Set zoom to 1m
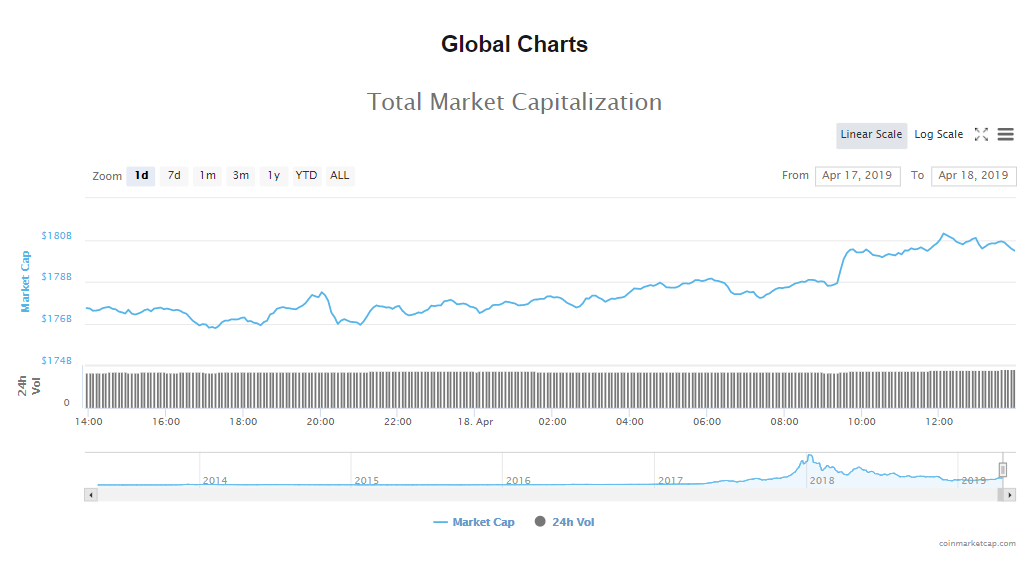1033x562 pixels. (207, 176)
